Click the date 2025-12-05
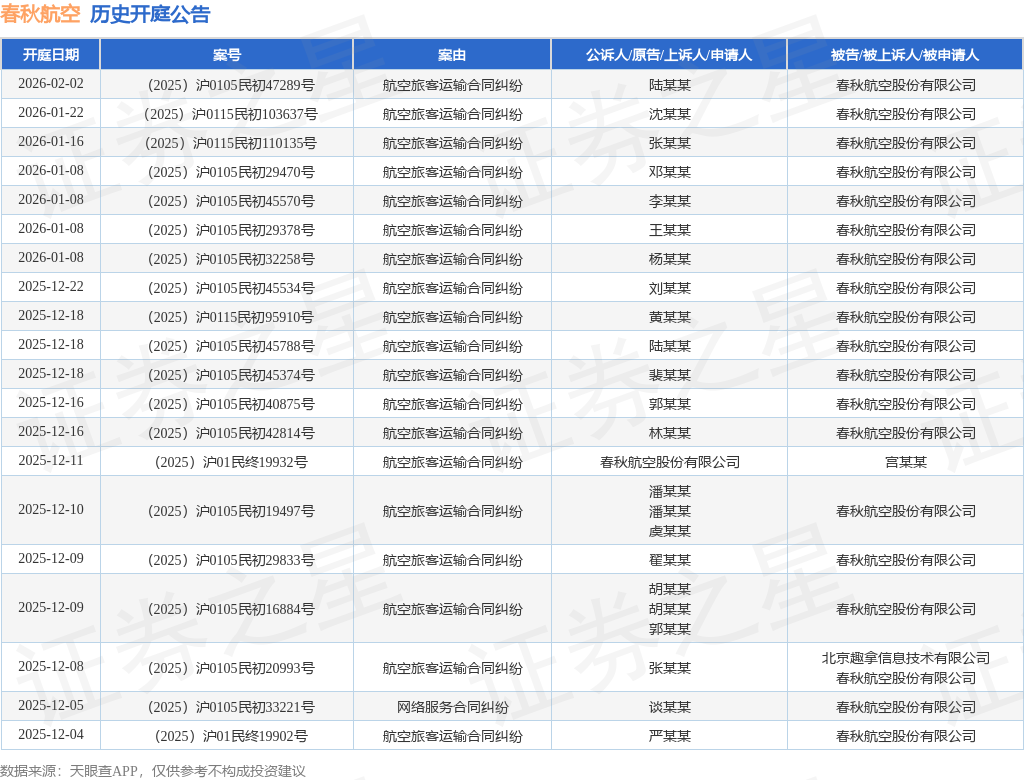 pyautogui.click(x=51, y=706)
